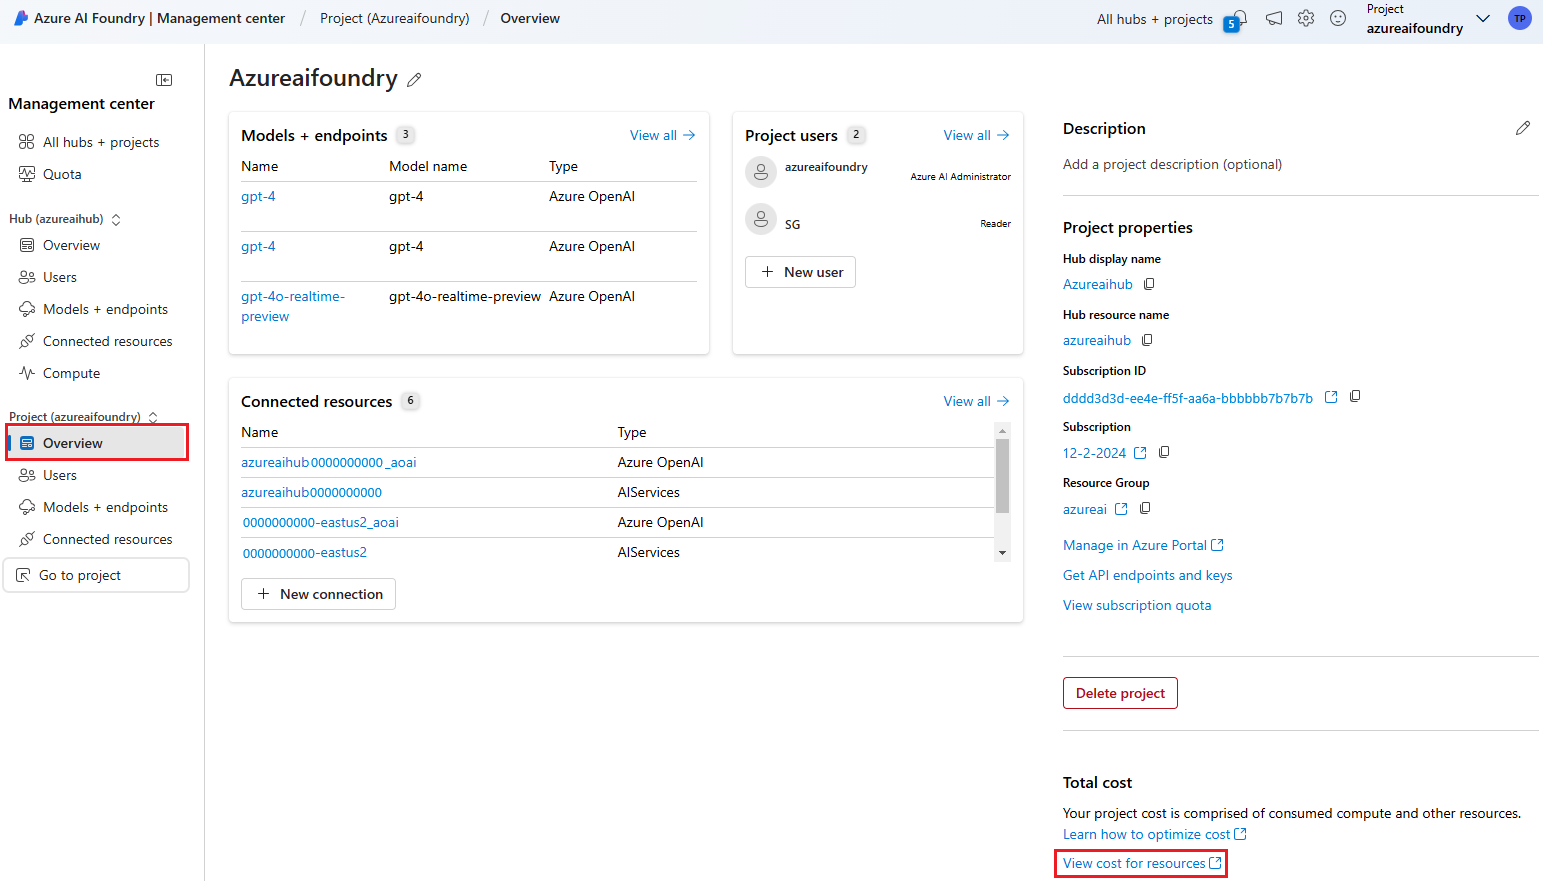Open the settings gear icon
The height and width of the screenshot is (881, 1543).
1306,18
